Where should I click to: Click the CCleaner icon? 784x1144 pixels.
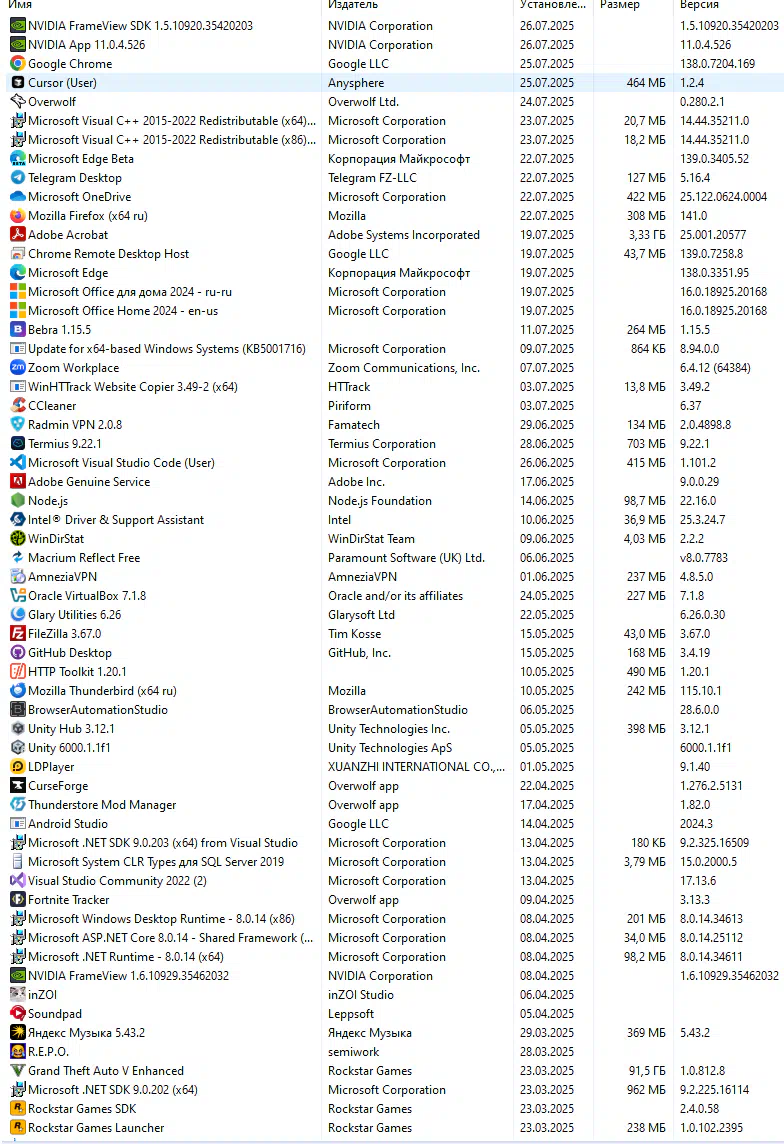coord(18,406)
